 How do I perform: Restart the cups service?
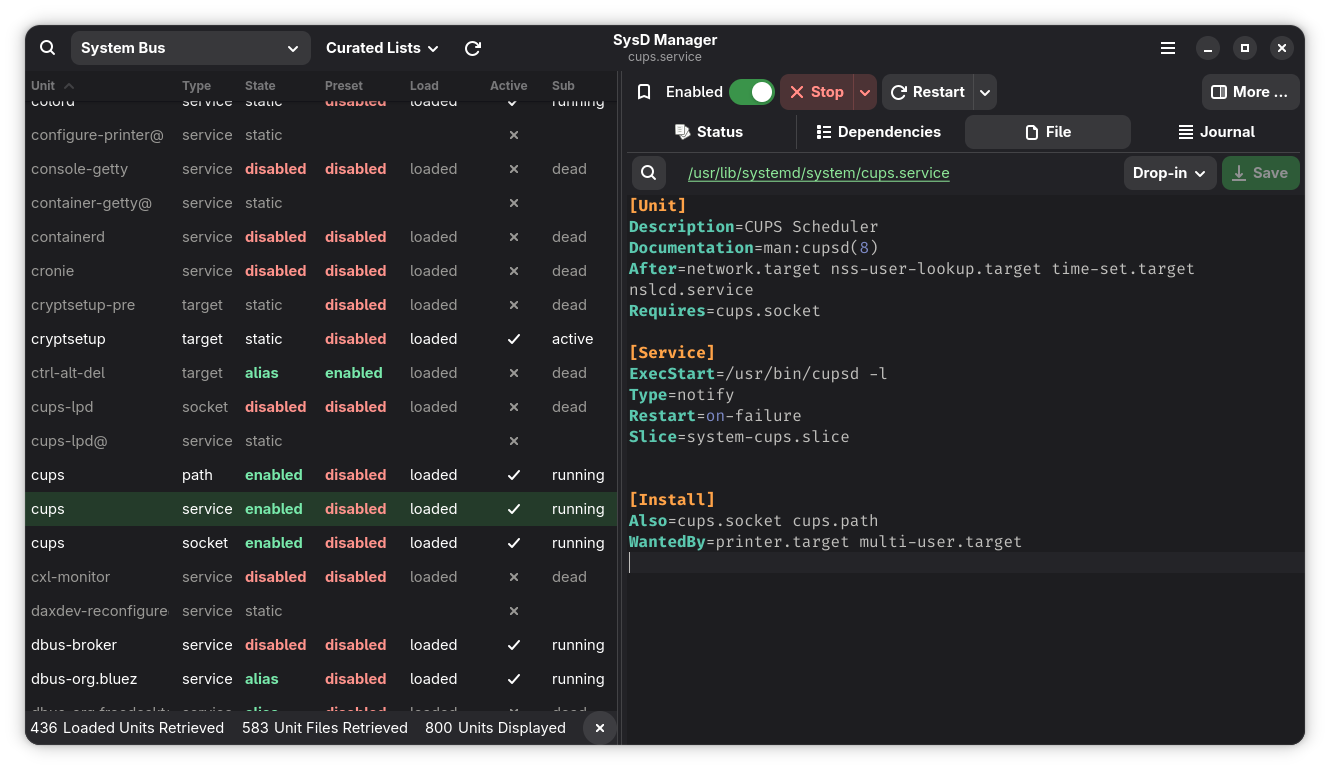pos(928,92)
